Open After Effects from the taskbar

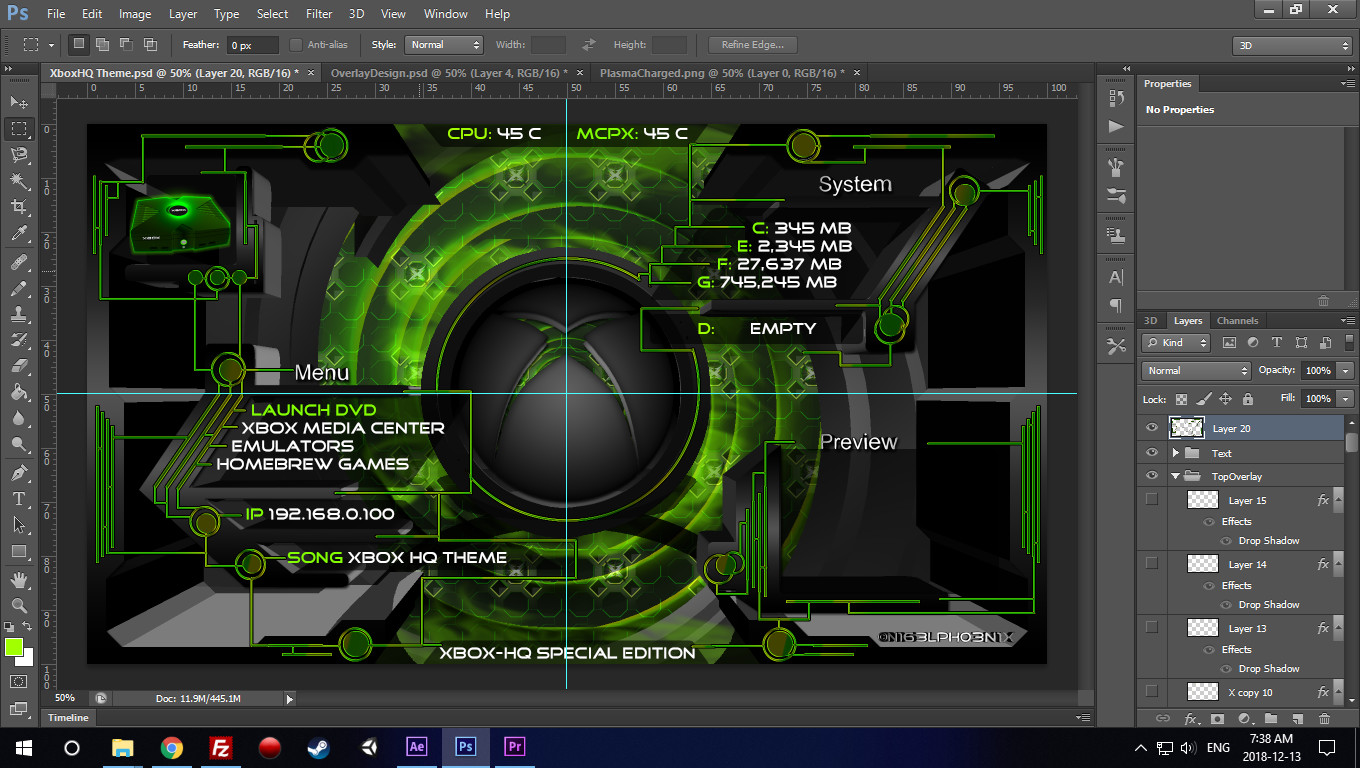coord(417,746)
